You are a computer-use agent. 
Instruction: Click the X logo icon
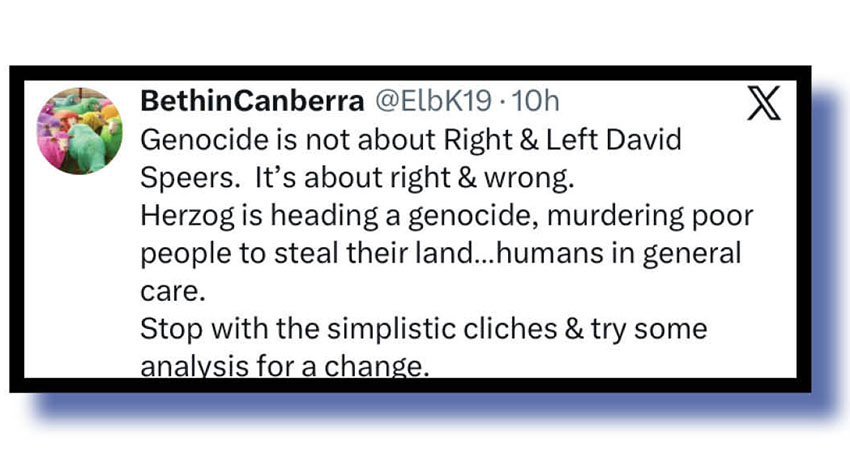(765, 102)
